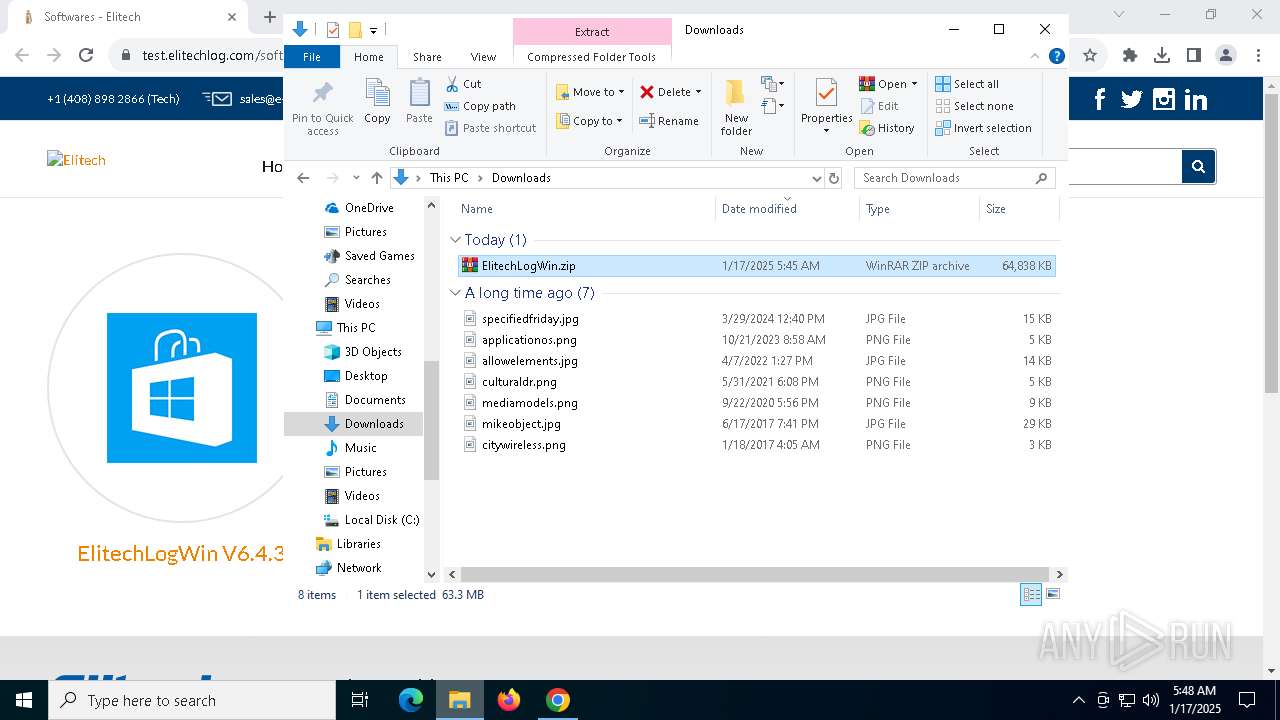Image resolution: width=1280 pixels, height=720 pixels.
Task: Click the Paste ribbon icon
Action: point(419,102)
